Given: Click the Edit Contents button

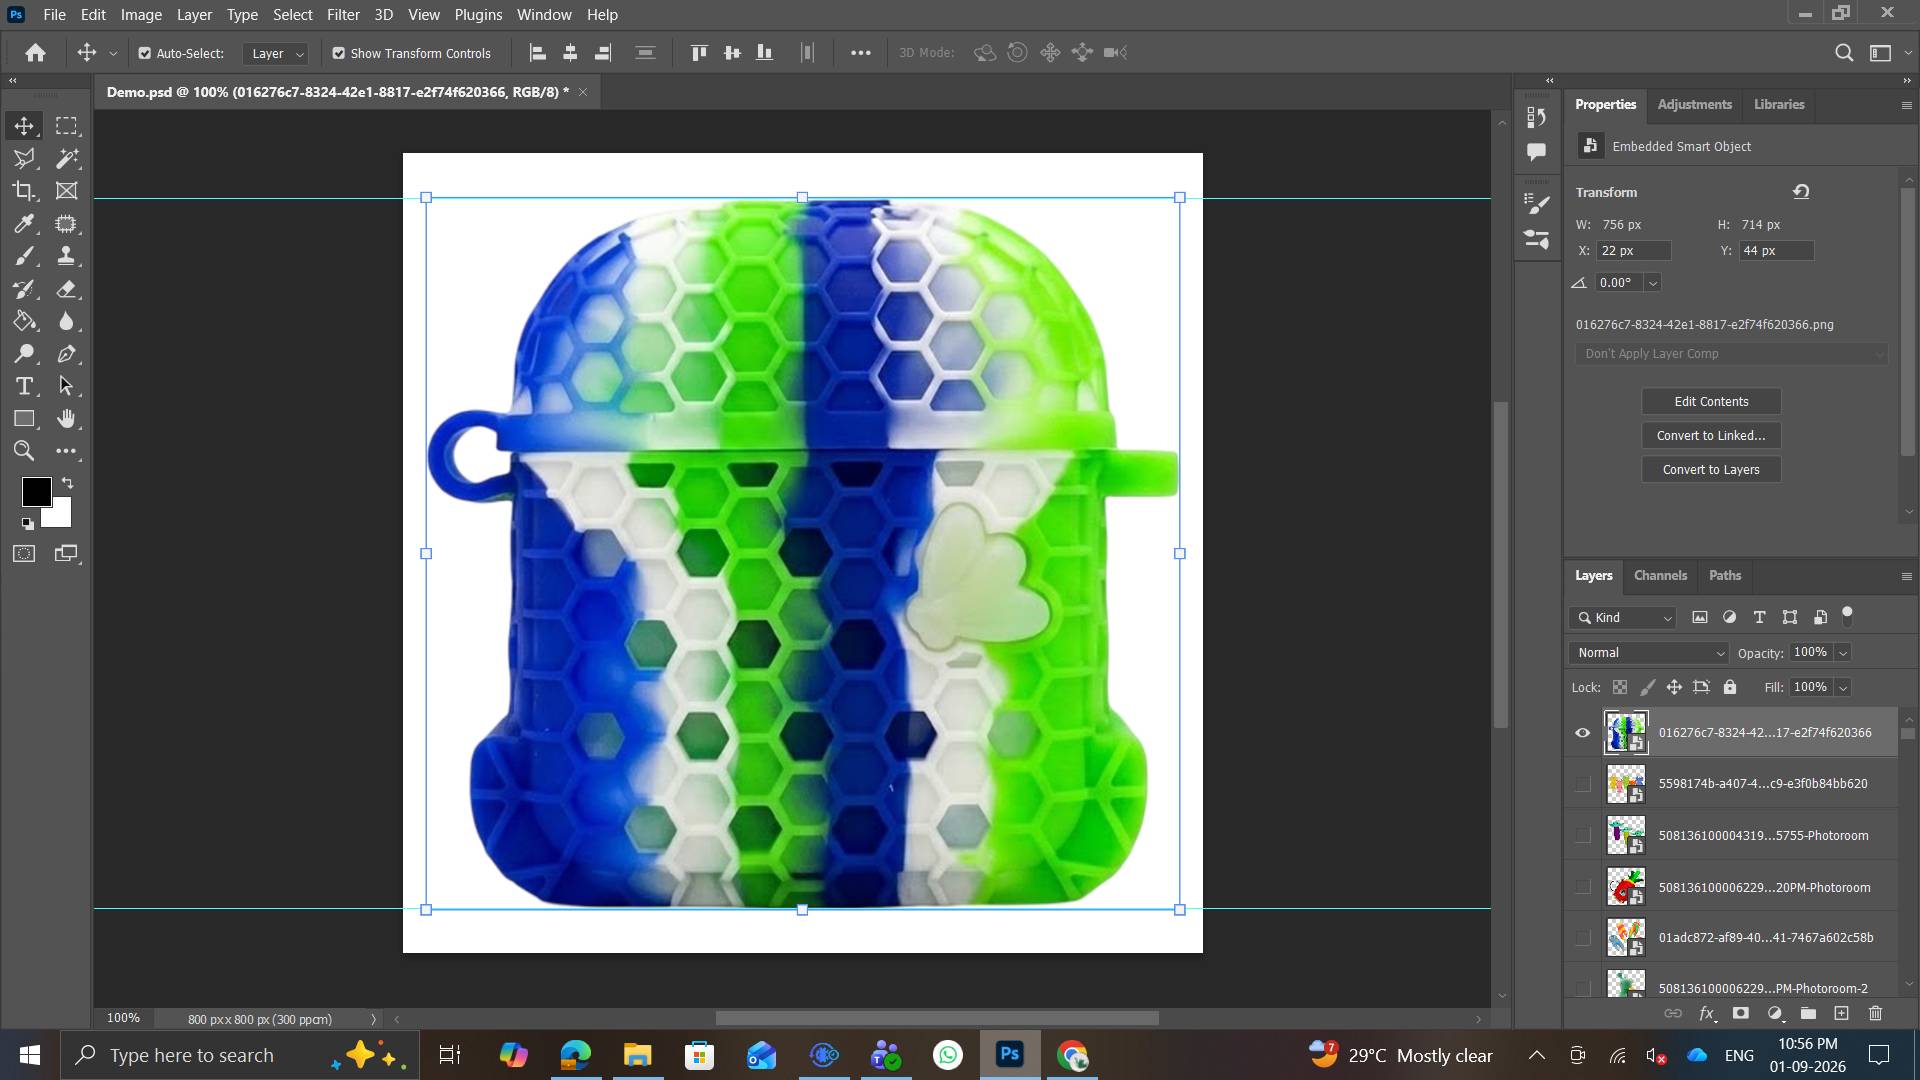Looking at the screenshot, I should 1711,401.
